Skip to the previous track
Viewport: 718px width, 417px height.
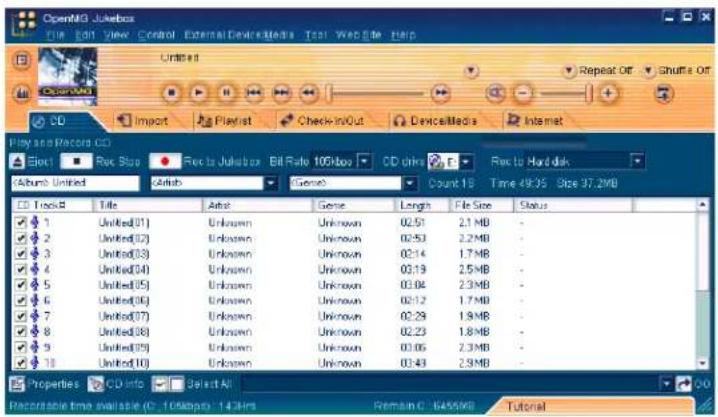pos(254,93)
